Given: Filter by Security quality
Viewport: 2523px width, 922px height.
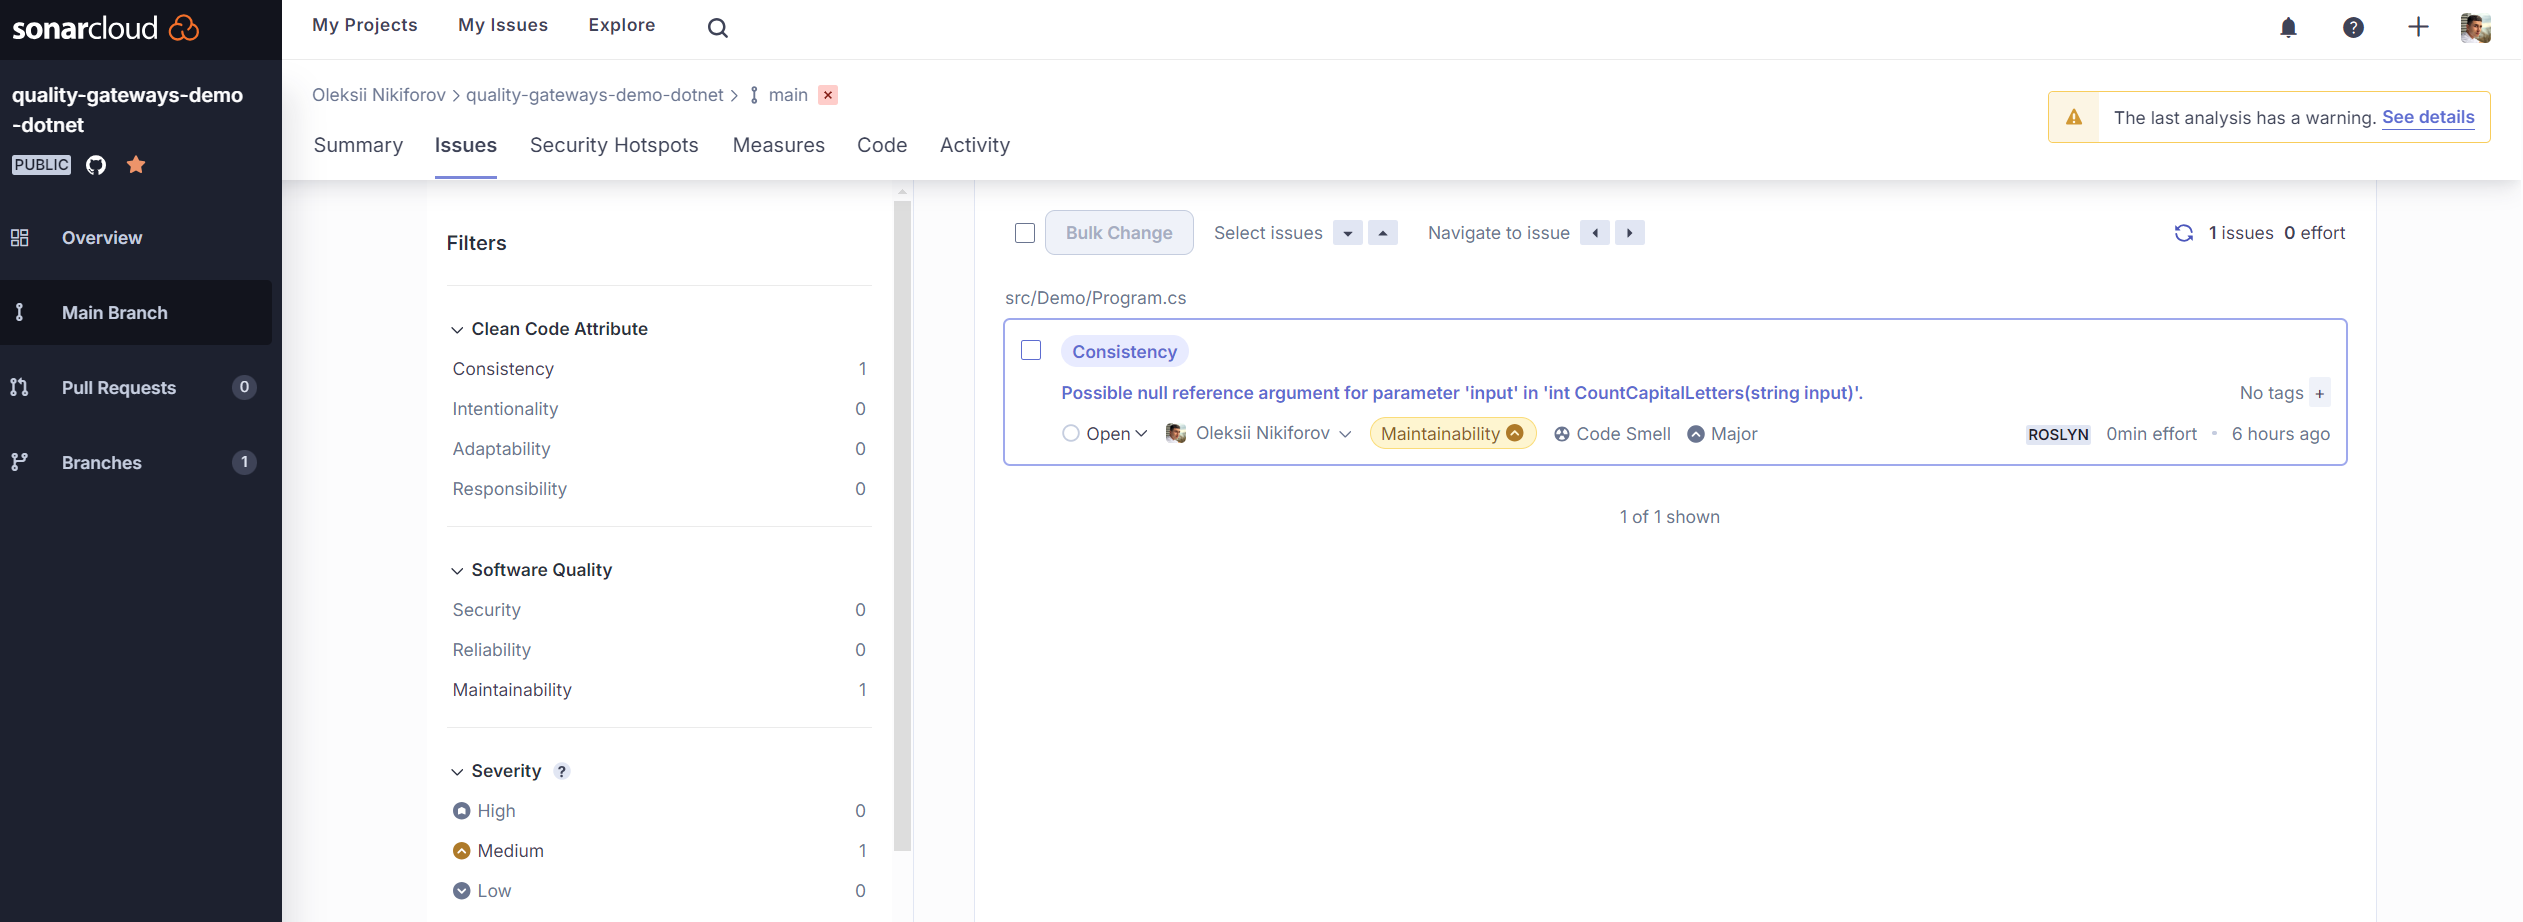Looking at the screenshot, I should (659, 610).
